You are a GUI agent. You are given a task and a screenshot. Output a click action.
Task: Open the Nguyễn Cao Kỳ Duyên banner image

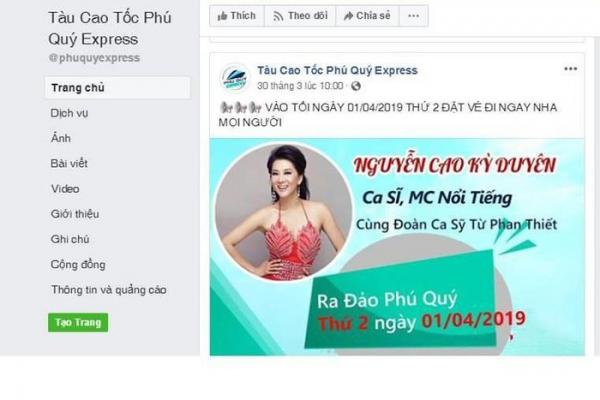[397, 247]
